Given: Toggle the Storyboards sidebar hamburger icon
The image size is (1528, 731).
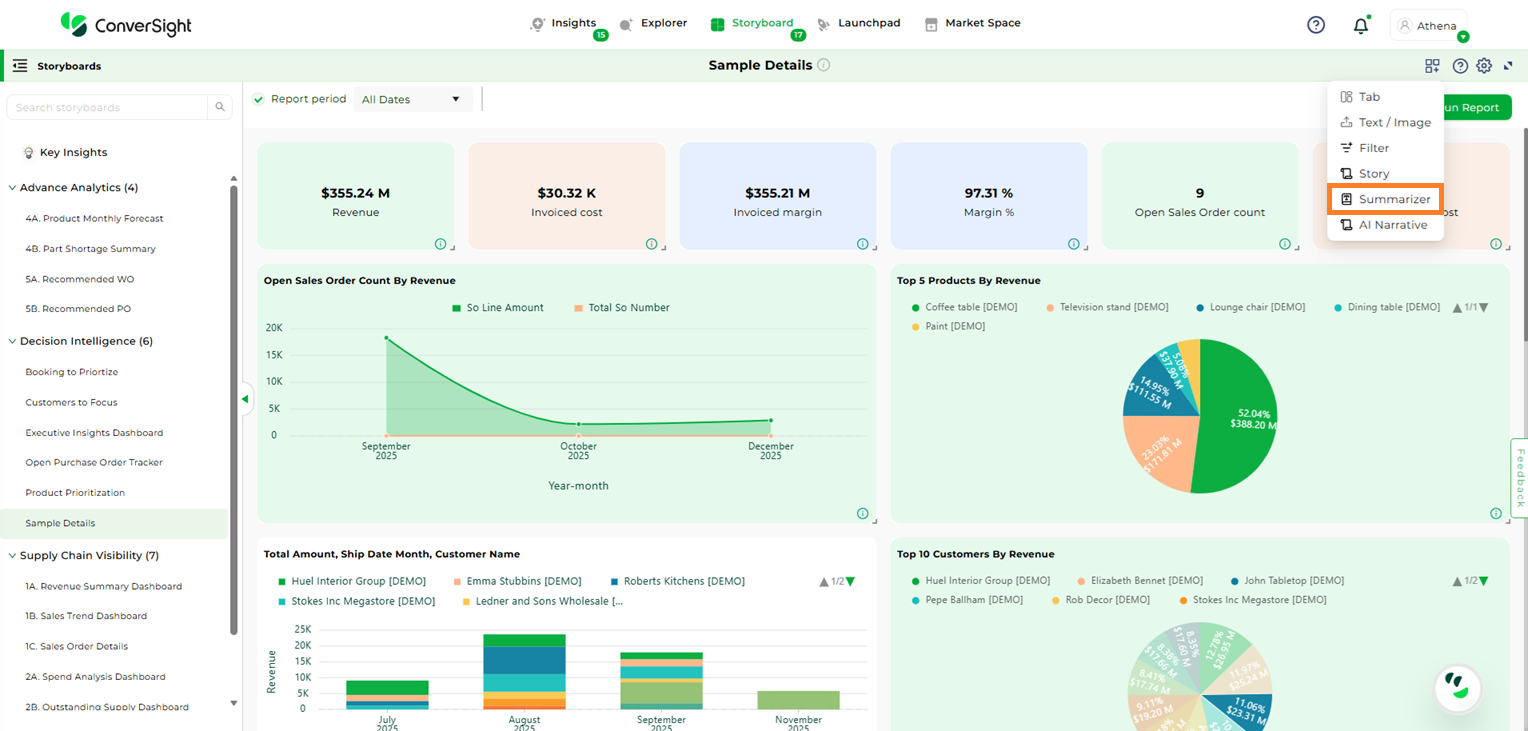Looking at the screenshot, I should (20, 66).
